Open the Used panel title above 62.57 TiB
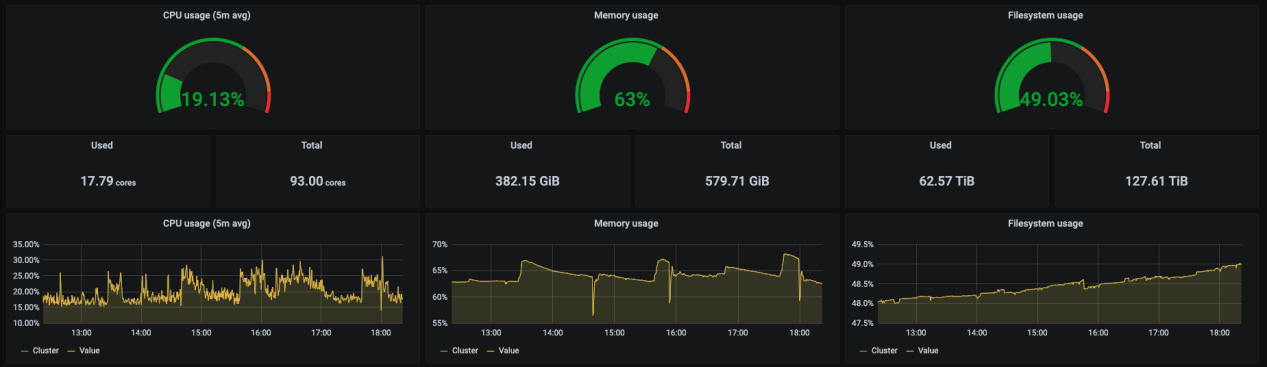Screen dimensions: 1267x367 click(x=941, y=145)
